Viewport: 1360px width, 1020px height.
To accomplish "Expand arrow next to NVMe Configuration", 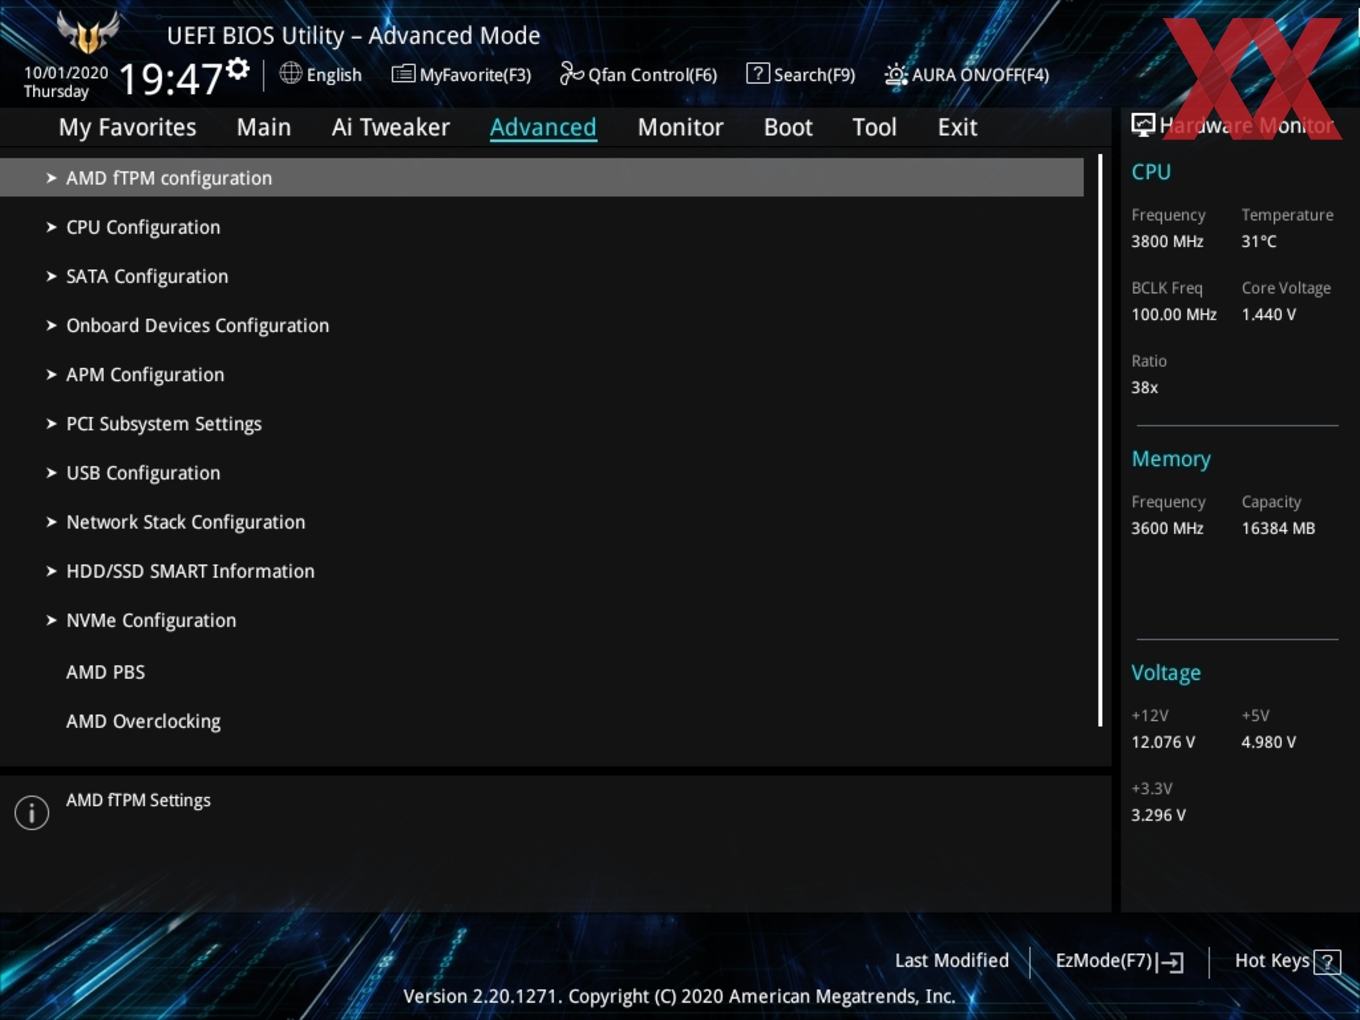I will [51, 620].
